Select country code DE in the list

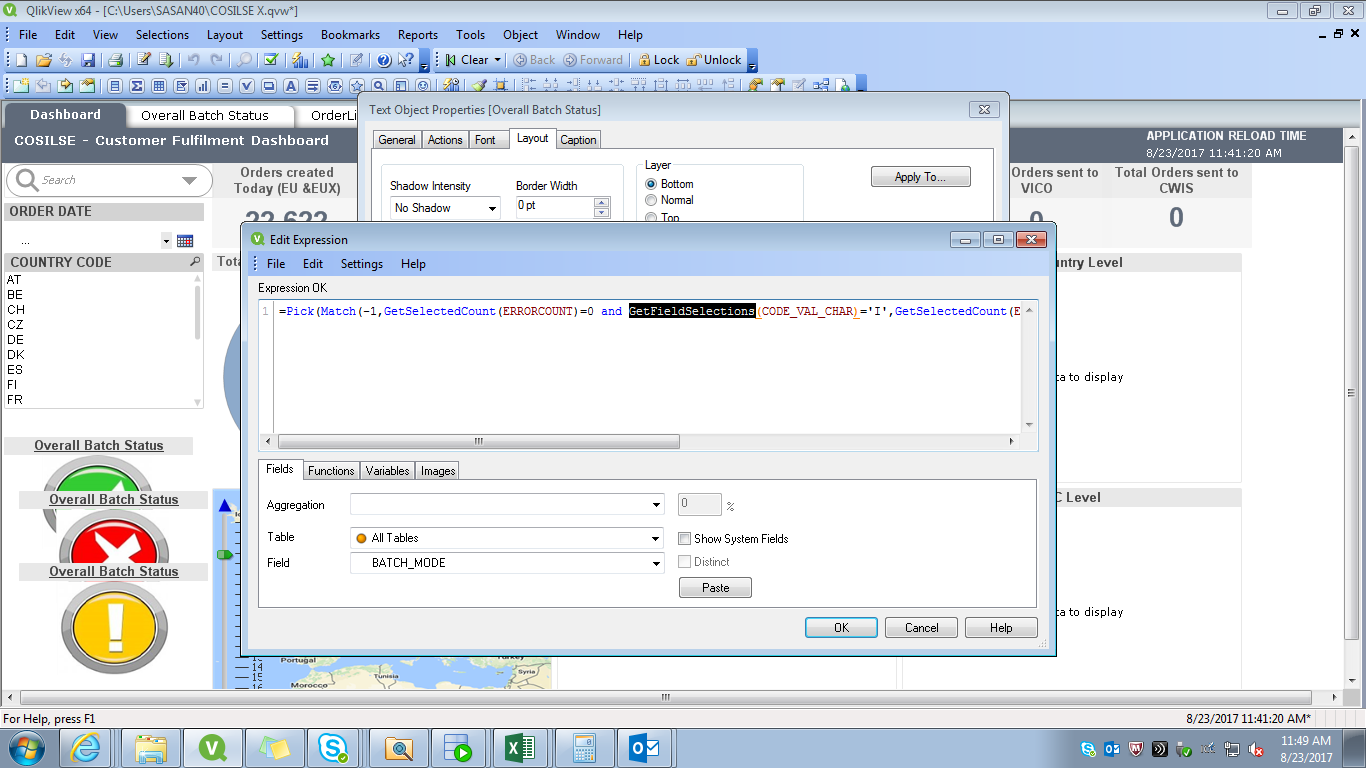click(15, 340)
